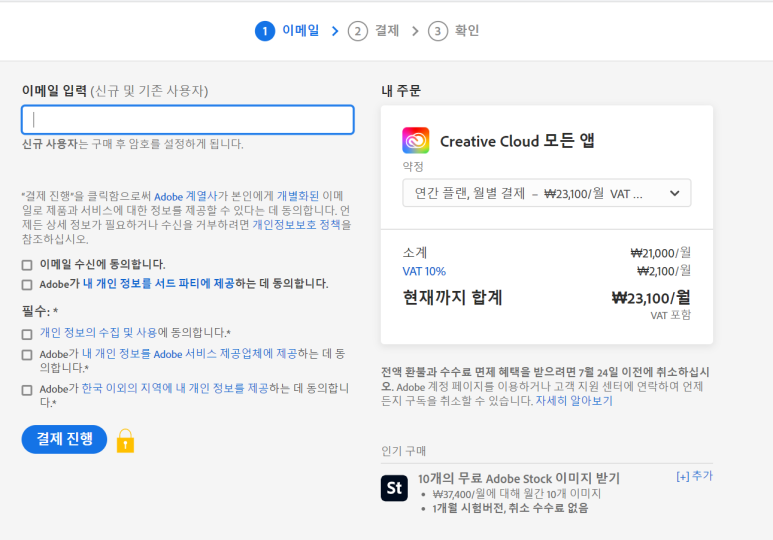Screen dimensions: 773x540
Task: Click the yellow padlock security icon
Action: (125, 440)
